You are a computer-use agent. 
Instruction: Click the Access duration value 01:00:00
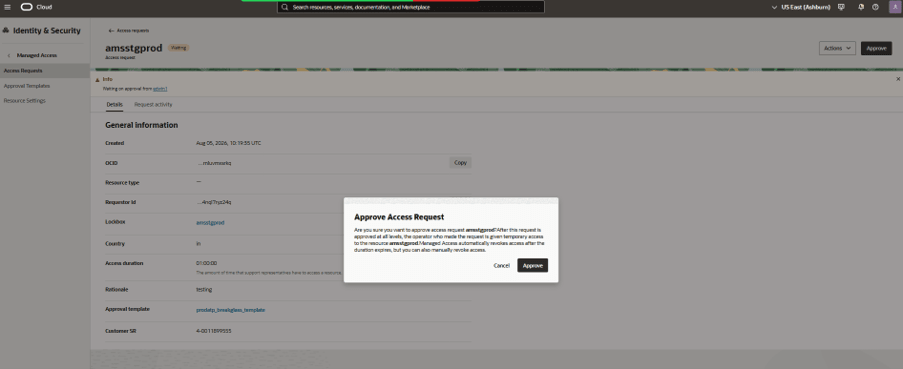(207, 263)
